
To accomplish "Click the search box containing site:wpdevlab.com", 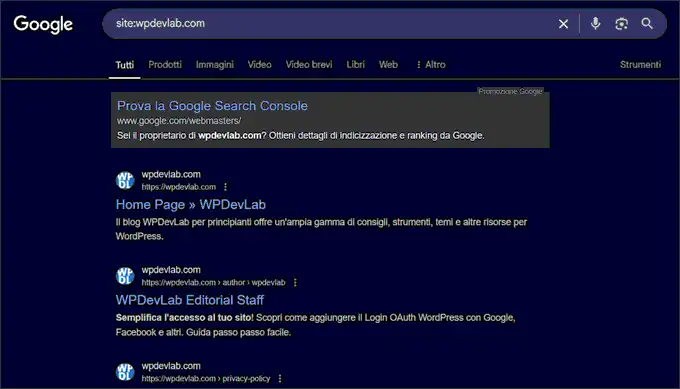I will click(x=384, y=23).
